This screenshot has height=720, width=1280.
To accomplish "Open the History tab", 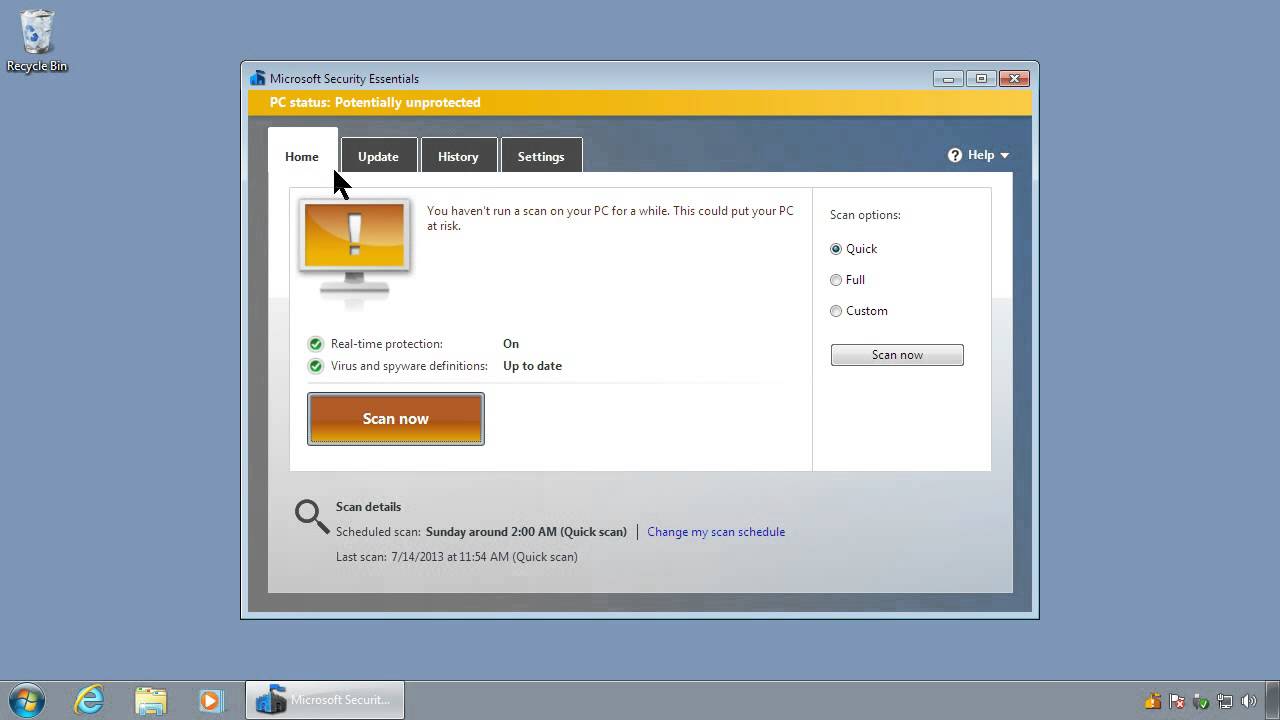I will (x=458, y=156).
